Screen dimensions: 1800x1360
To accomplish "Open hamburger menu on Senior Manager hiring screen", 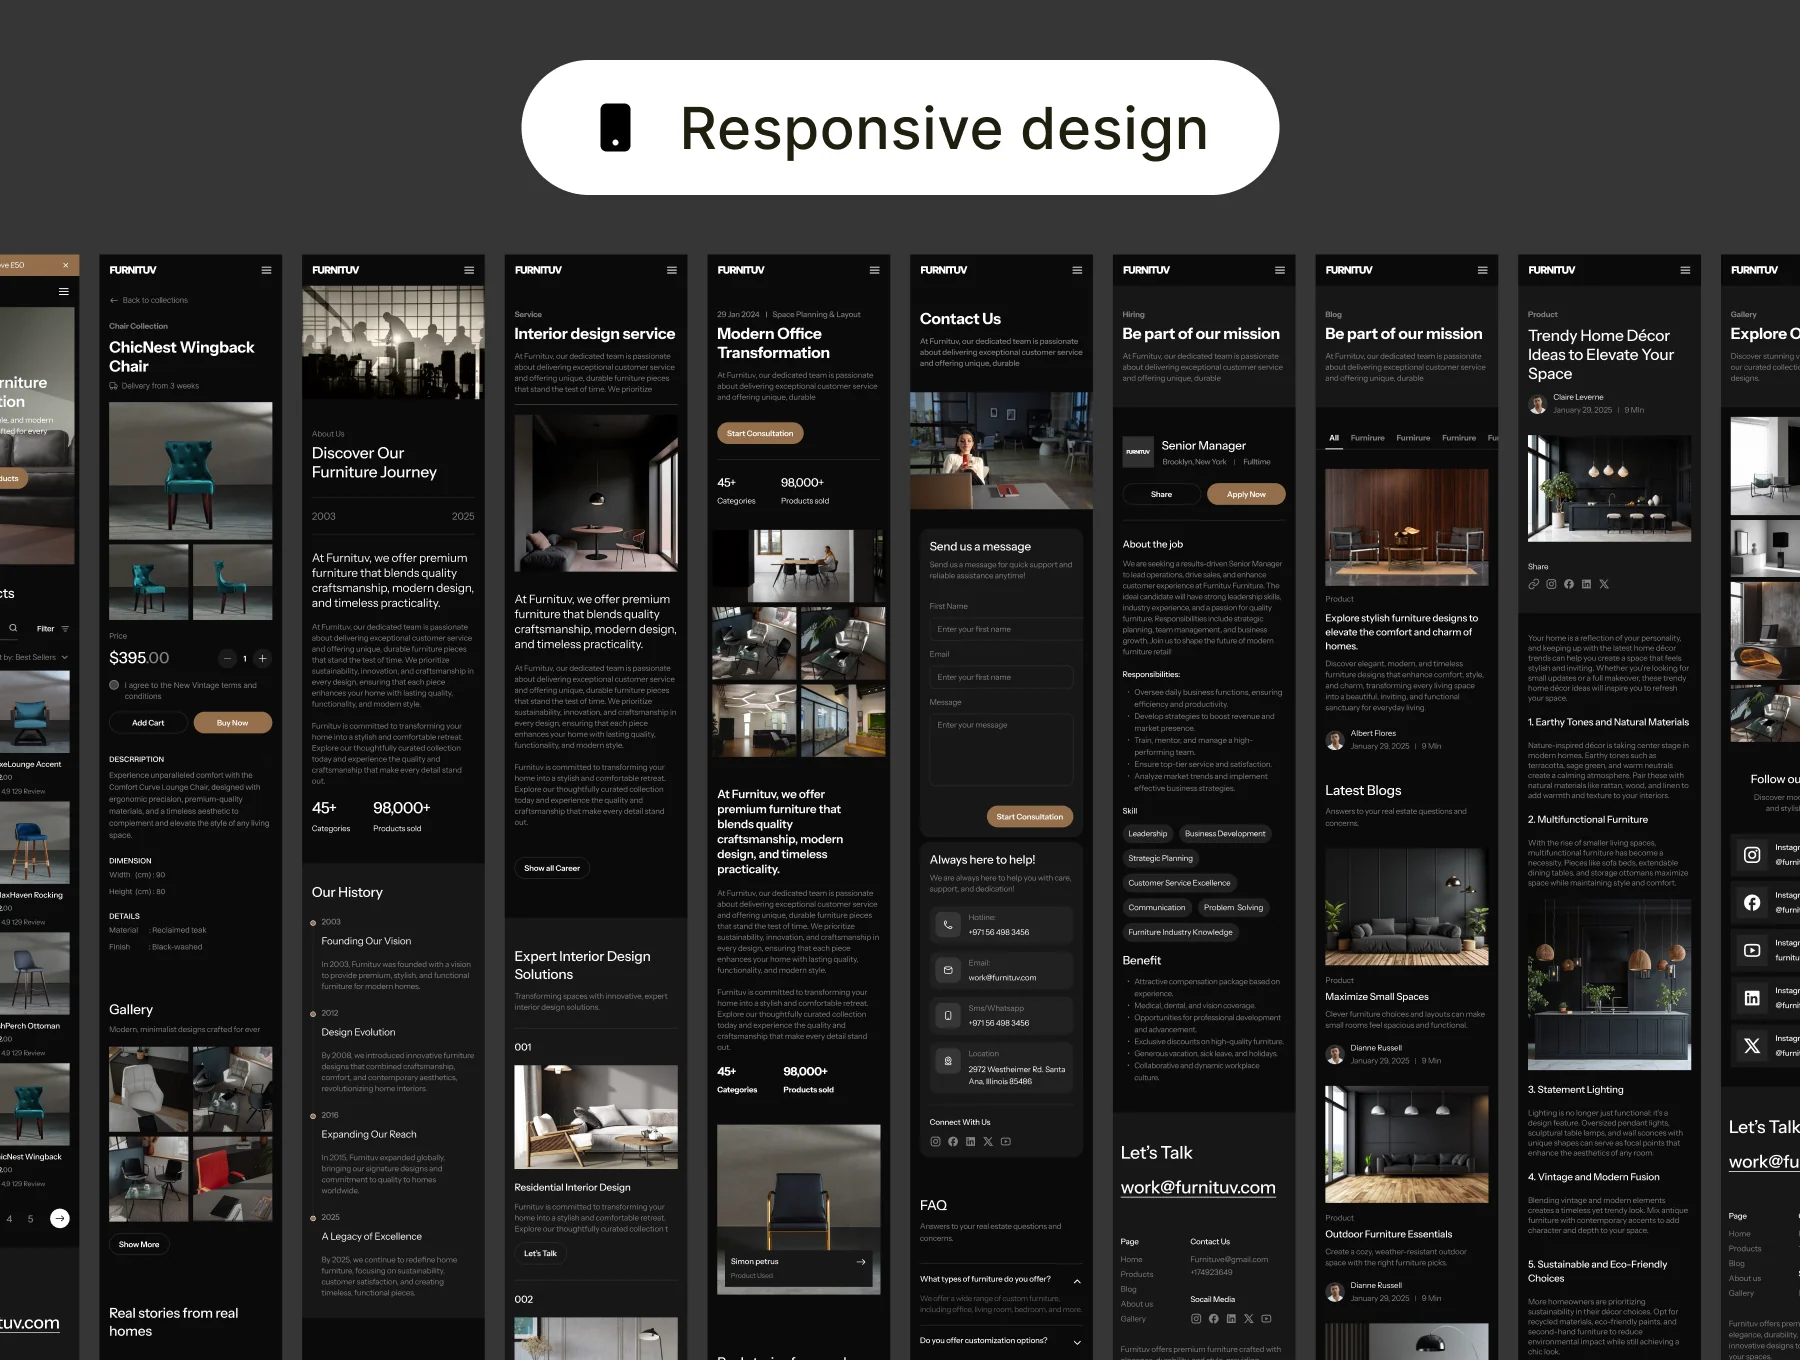I will (x=1280, y=270).
